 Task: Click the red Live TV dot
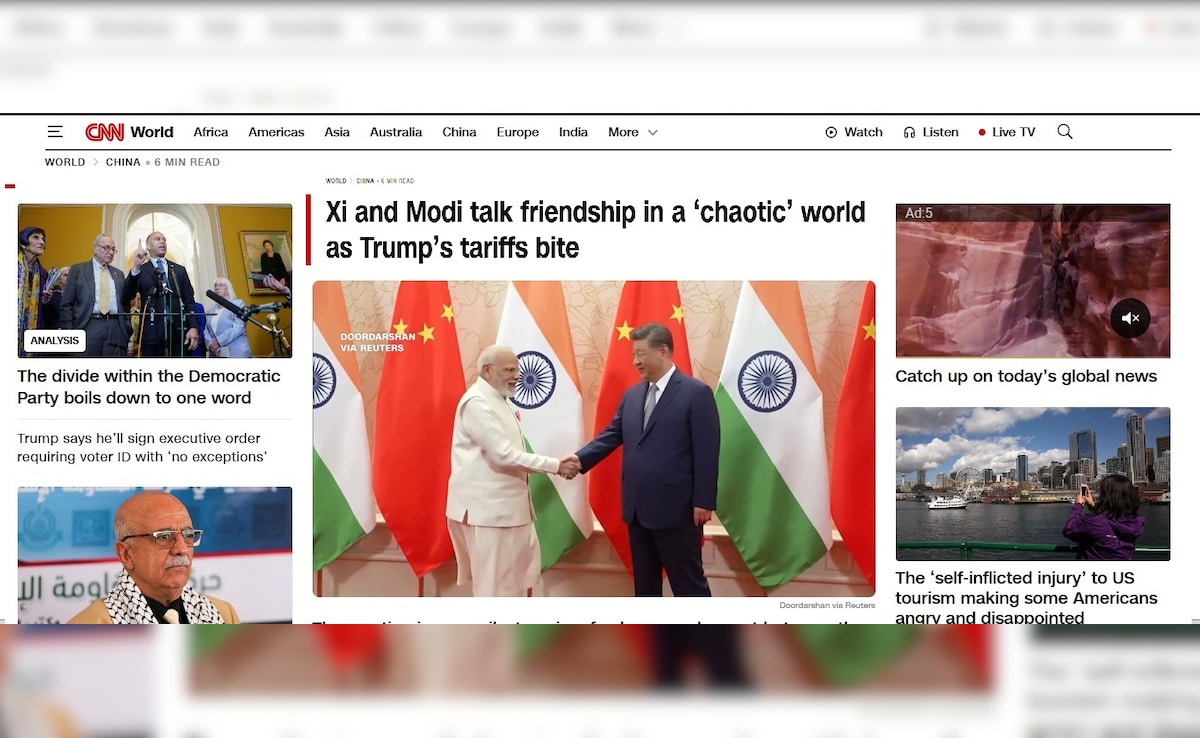982,132
